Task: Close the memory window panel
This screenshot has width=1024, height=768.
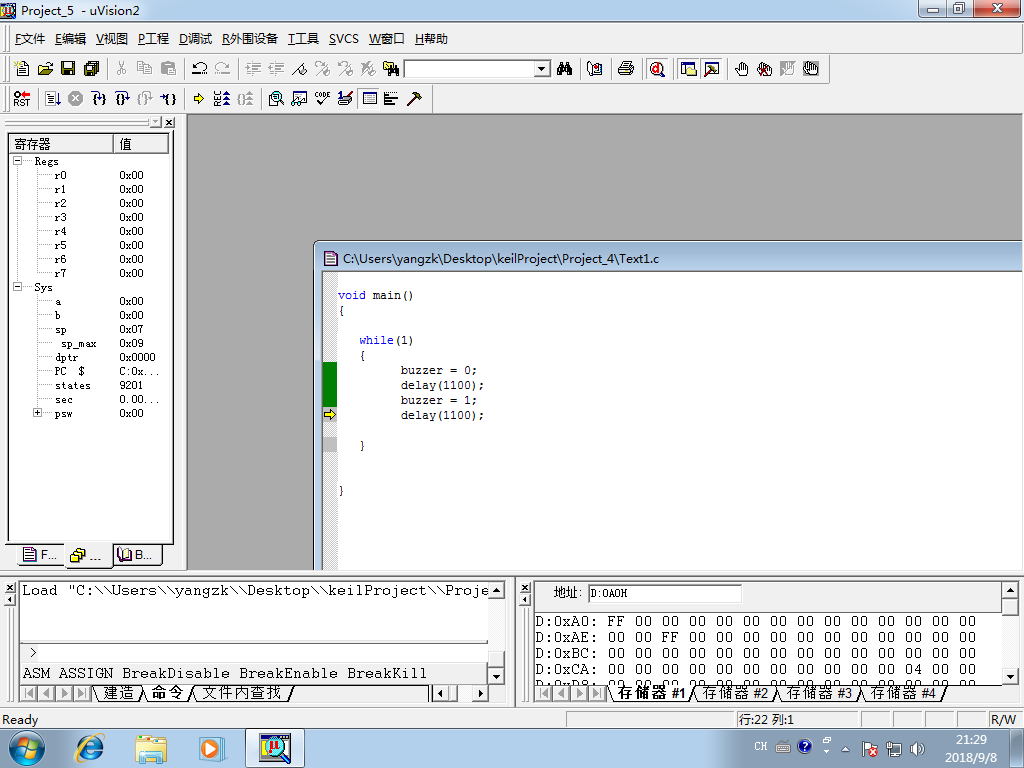Action: tap(524, 587)
